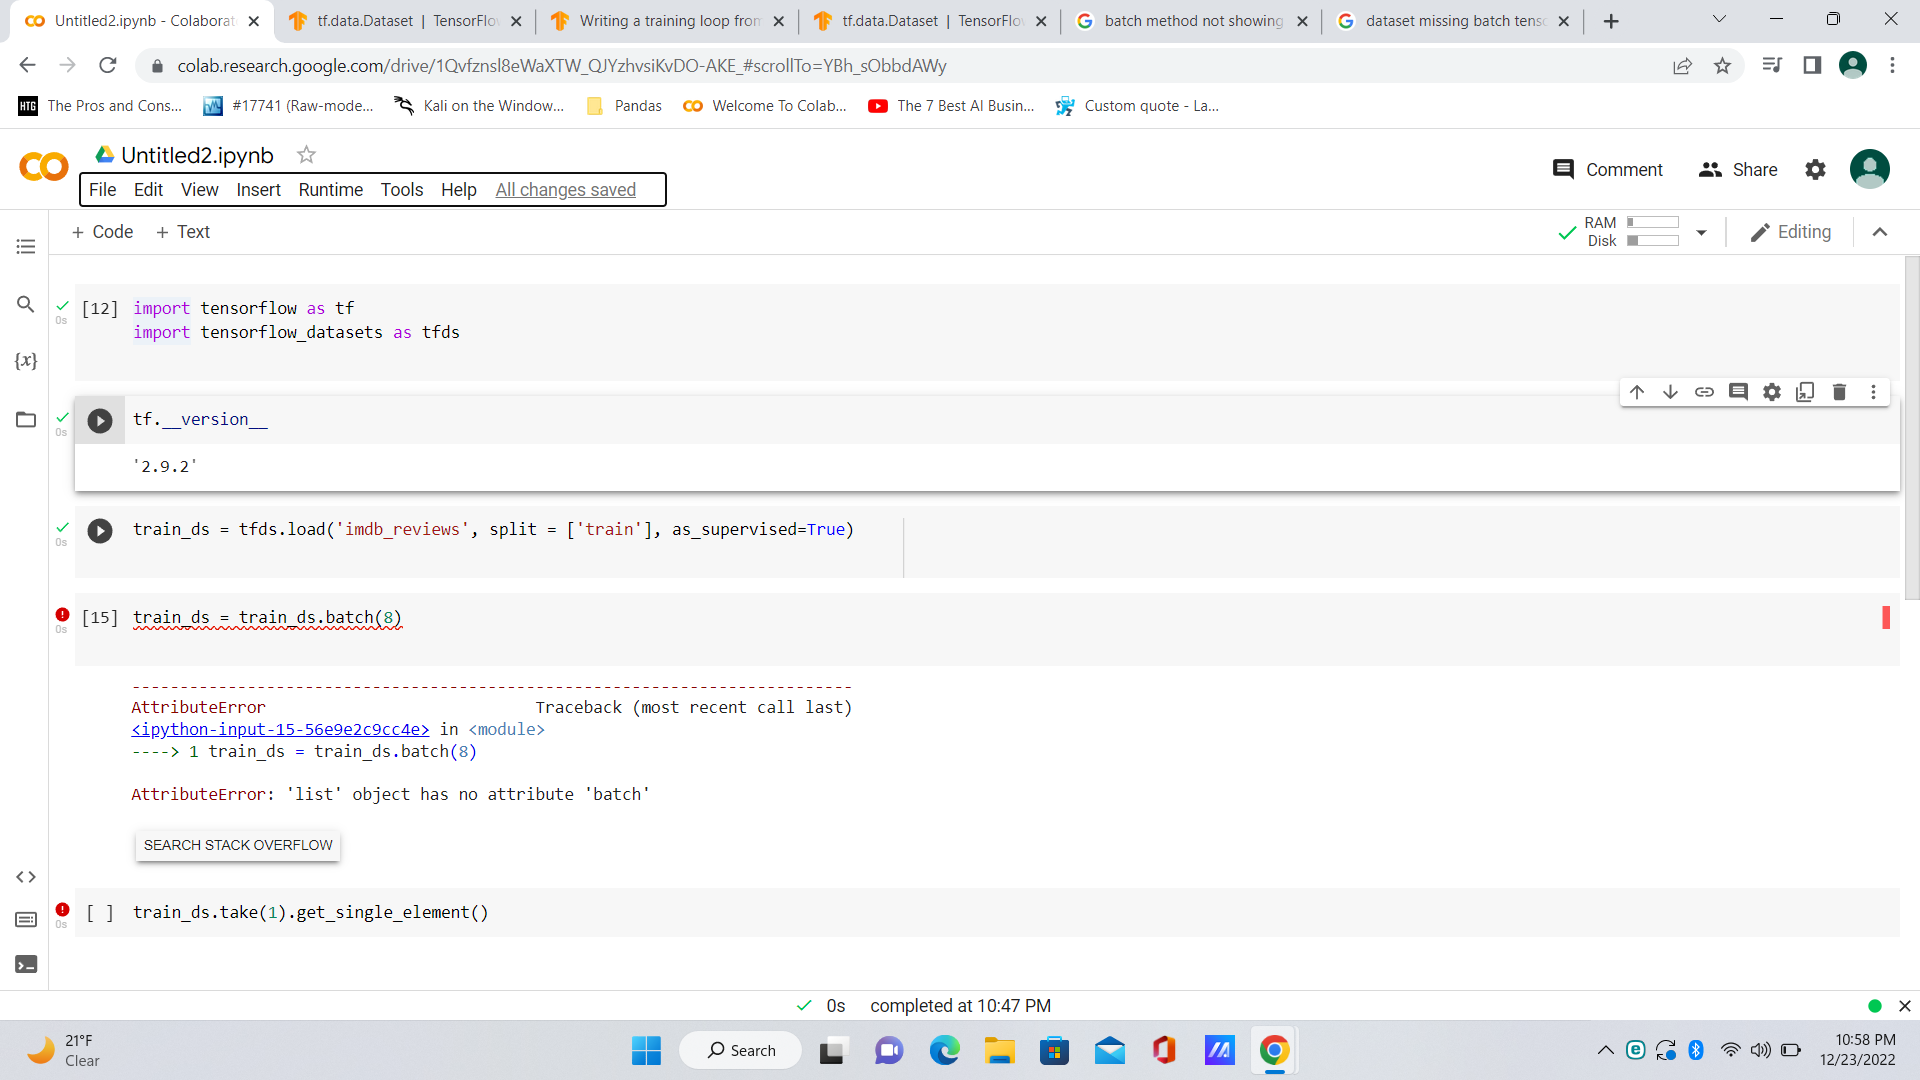Open code snippets icon in left sidebar

click(26, 877)
